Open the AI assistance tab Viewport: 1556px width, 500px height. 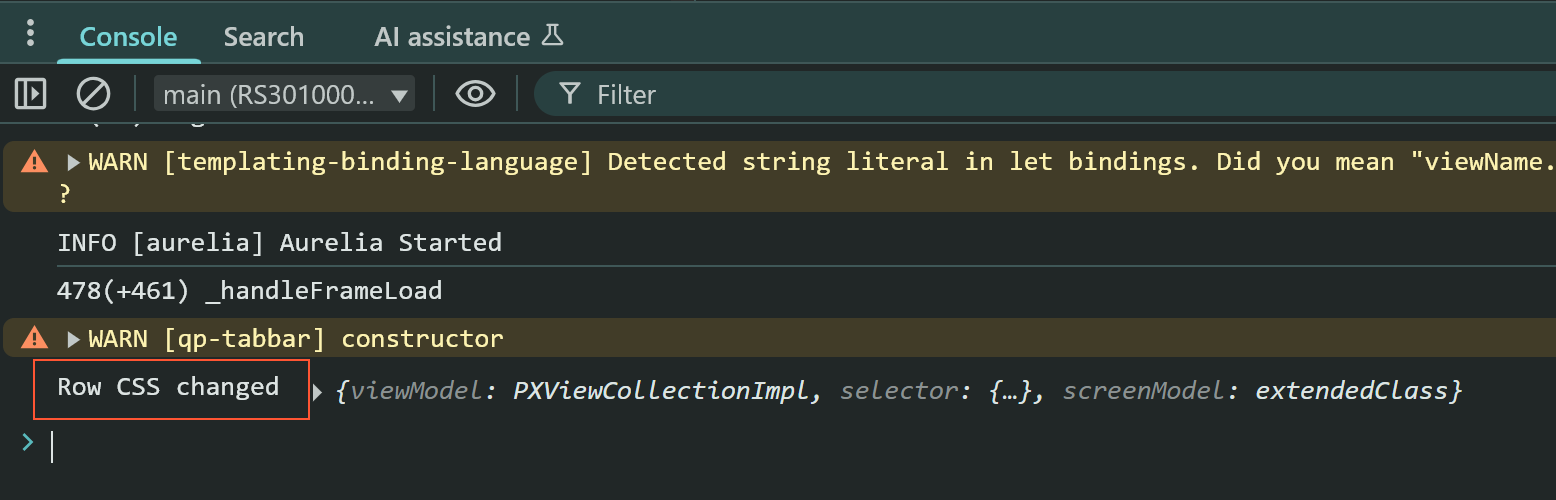click(452, 37)
